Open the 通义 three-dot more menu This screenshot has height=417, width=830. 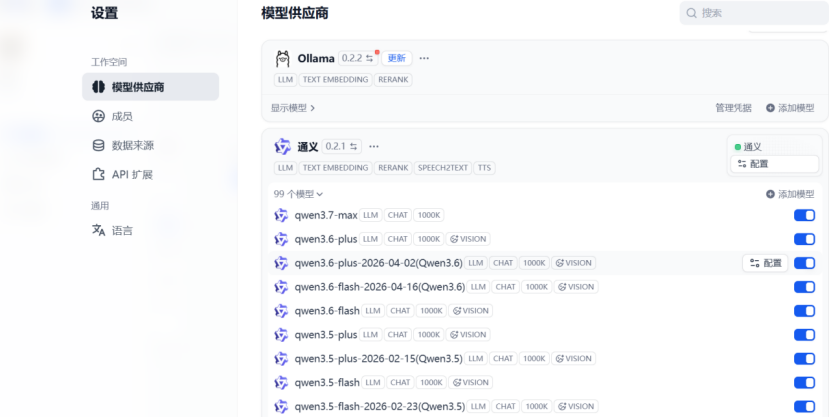pos(374,147)
